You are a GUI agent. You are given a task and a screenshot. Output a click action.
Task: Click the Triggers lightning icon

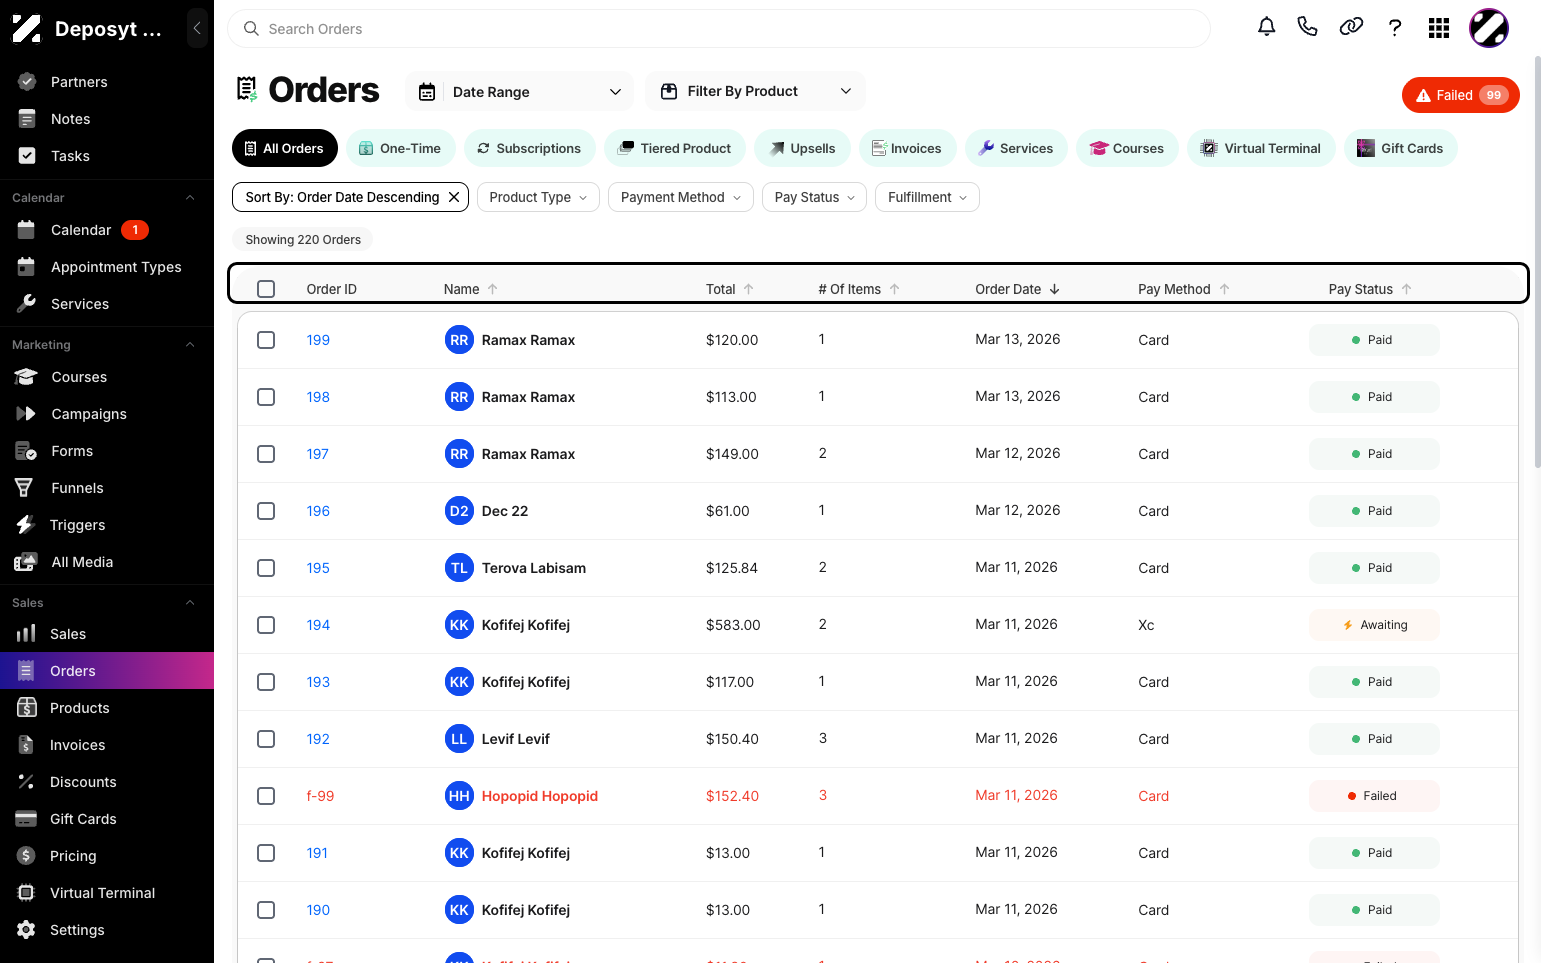click(26, 525)
